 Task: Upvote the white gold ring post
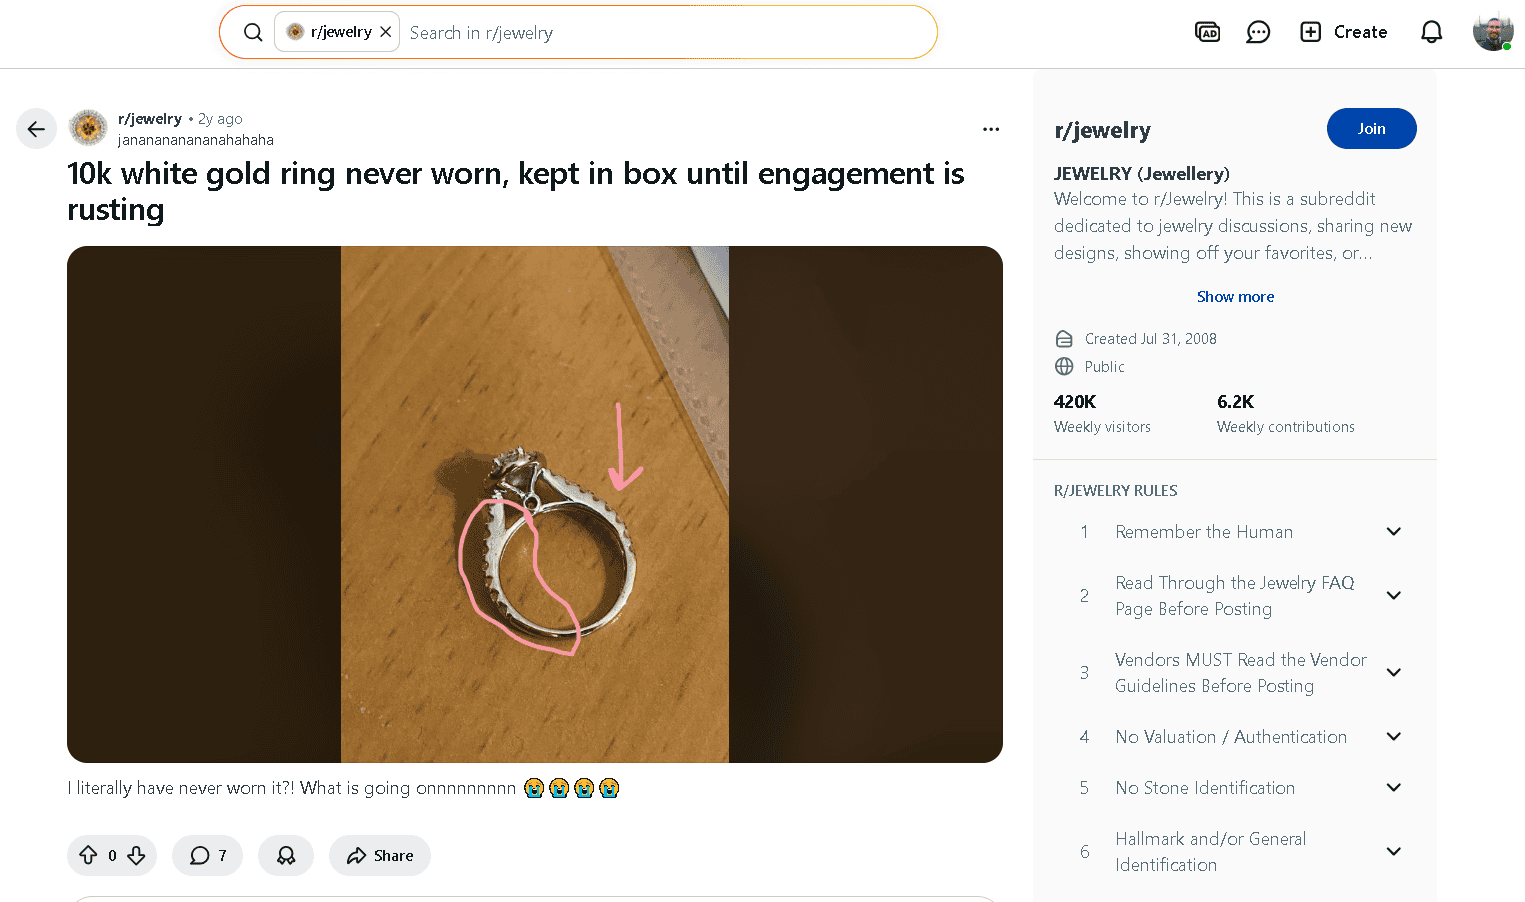(x=88, y=855)
